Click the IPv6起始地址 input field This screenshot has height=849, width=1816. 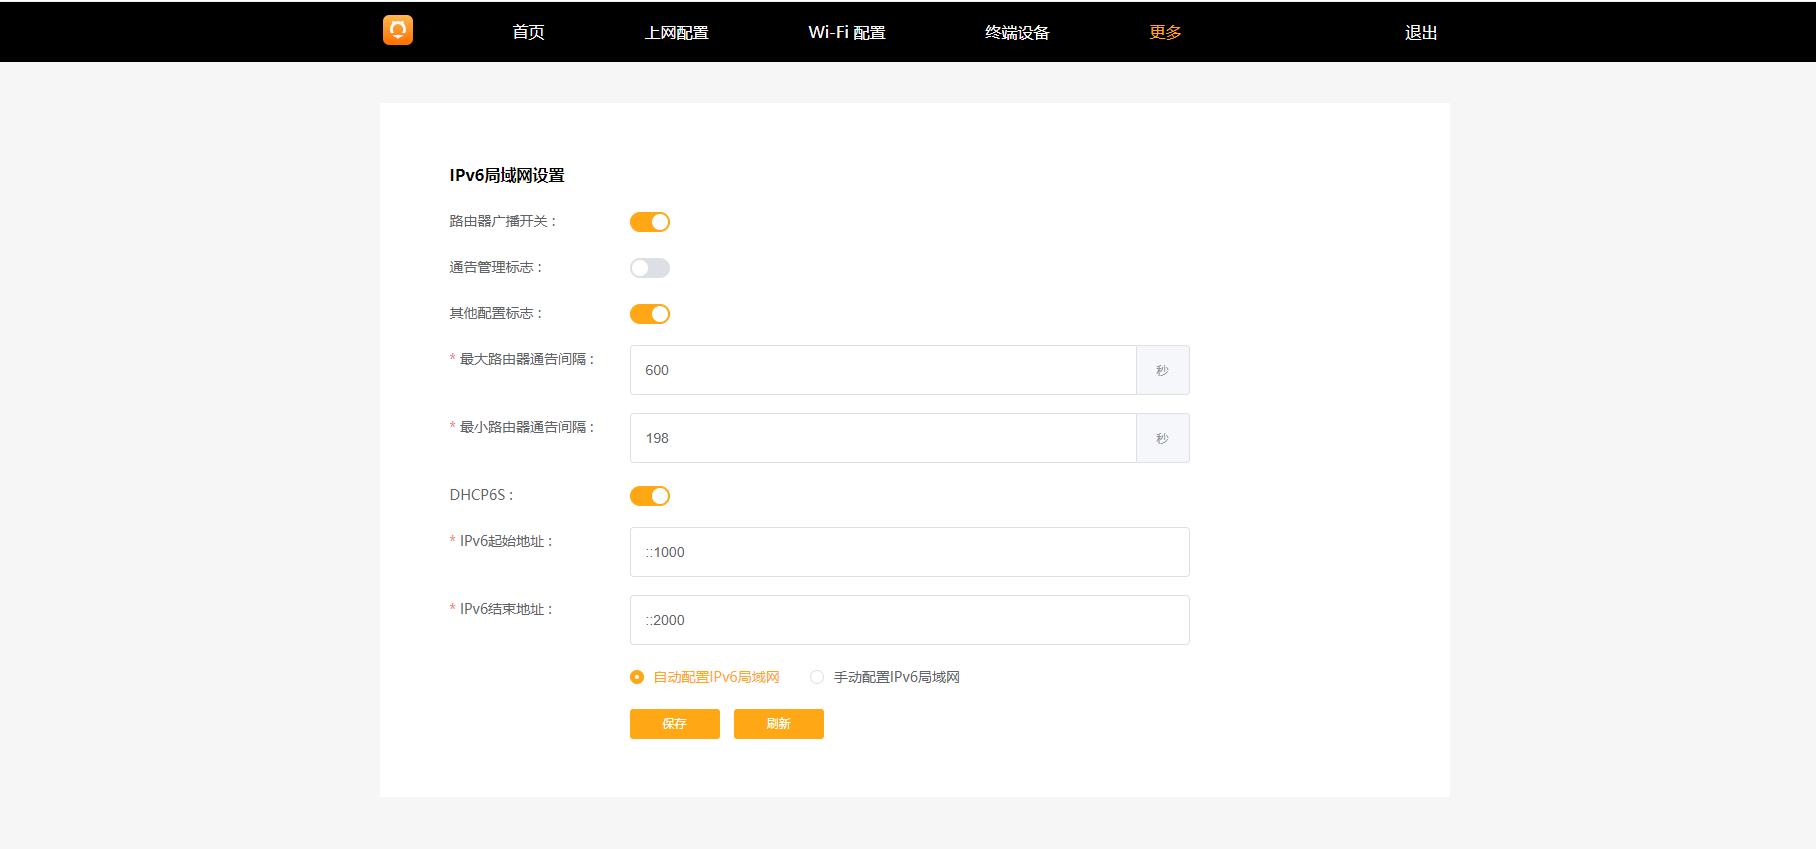910,552
